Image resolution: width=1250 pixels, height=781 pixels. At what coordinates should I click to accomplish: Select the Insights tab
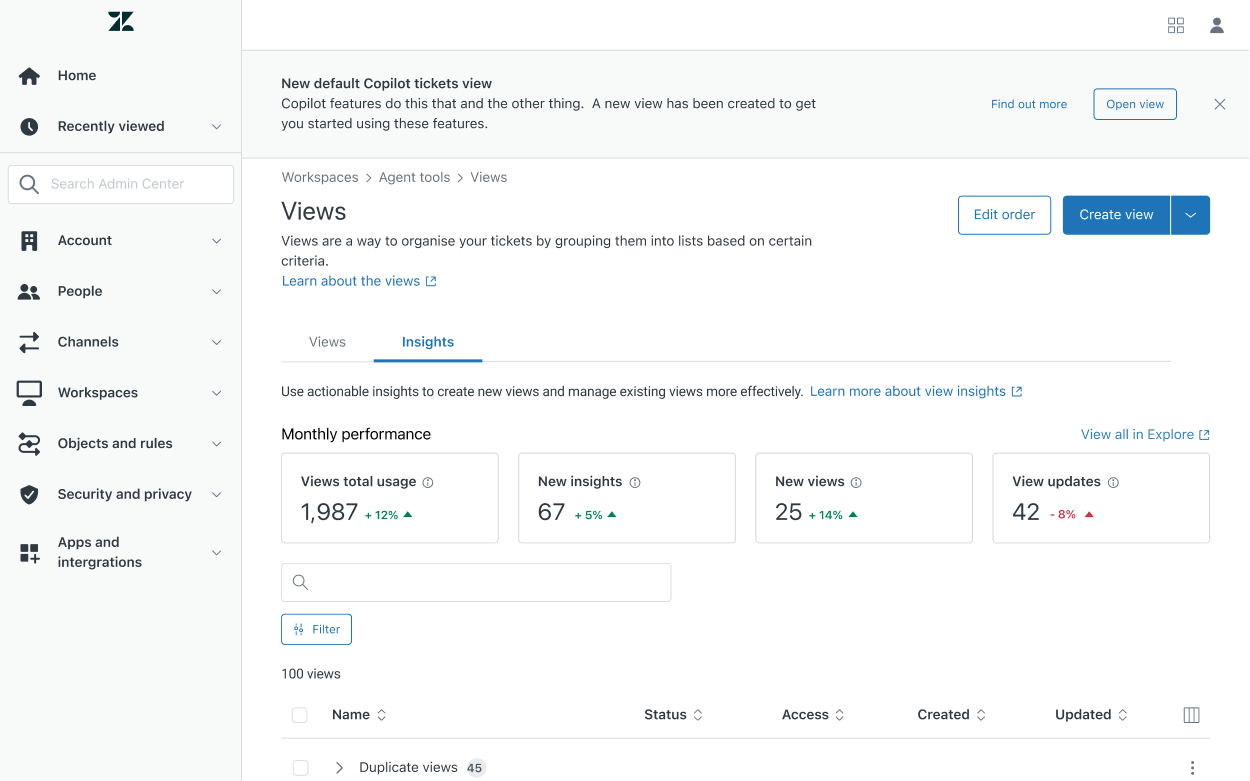[x=428, y=342]
